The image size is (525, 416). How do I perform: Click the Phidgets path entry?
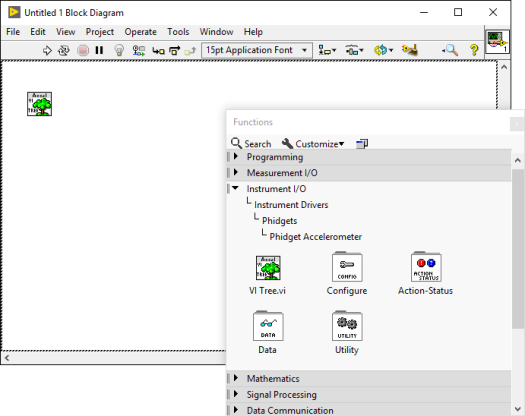280,221
